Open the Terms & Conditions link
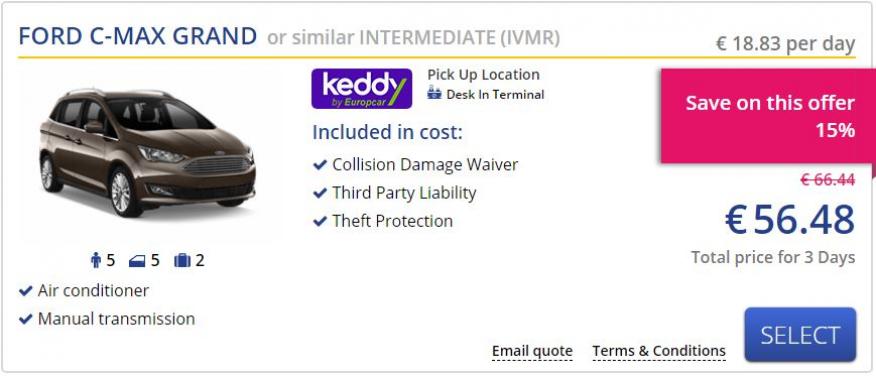The width and height of the screenshot is (876, 376). point(659,351)
